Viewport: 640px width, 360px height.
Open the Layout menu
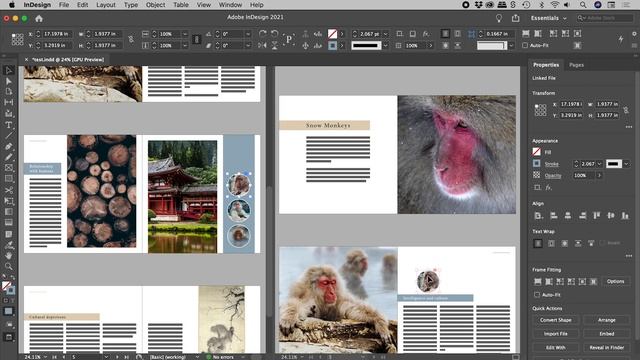[x=106, y=5]
